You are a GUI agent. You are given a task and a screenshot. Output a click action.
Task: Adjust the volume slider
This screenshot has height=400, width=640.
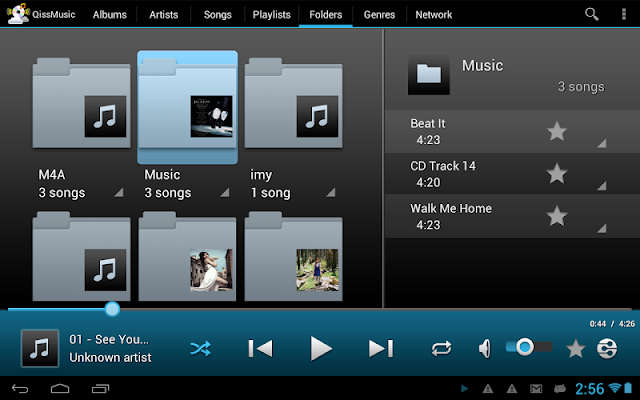tap(529, 347)
